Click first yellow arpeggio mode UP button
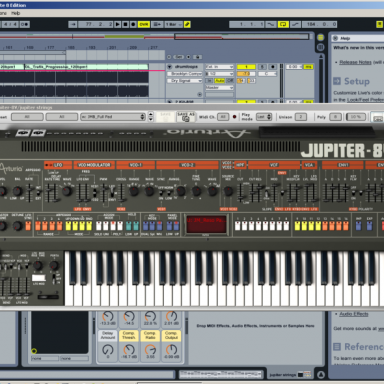The image size is (384, 384). click(x=68, y=226)
